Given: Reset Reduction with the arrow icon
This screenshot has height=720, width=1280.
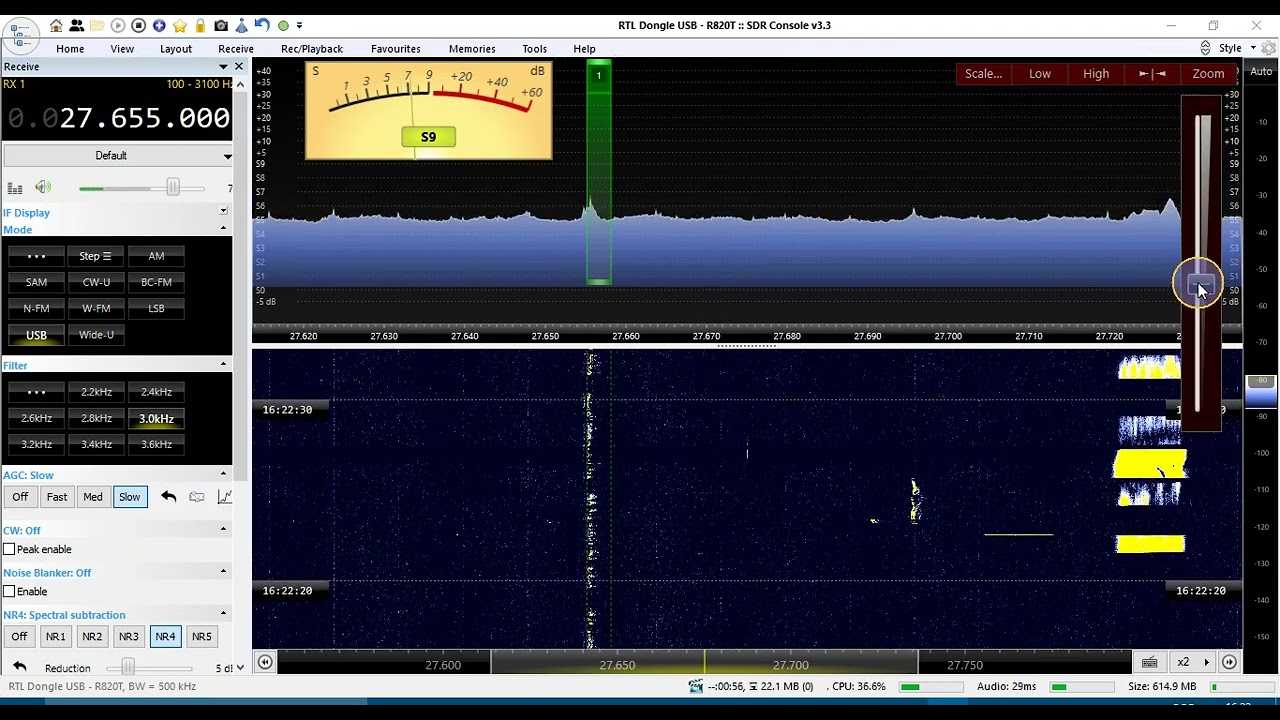Looking at the screenshot, I should [x=19, y=667].
